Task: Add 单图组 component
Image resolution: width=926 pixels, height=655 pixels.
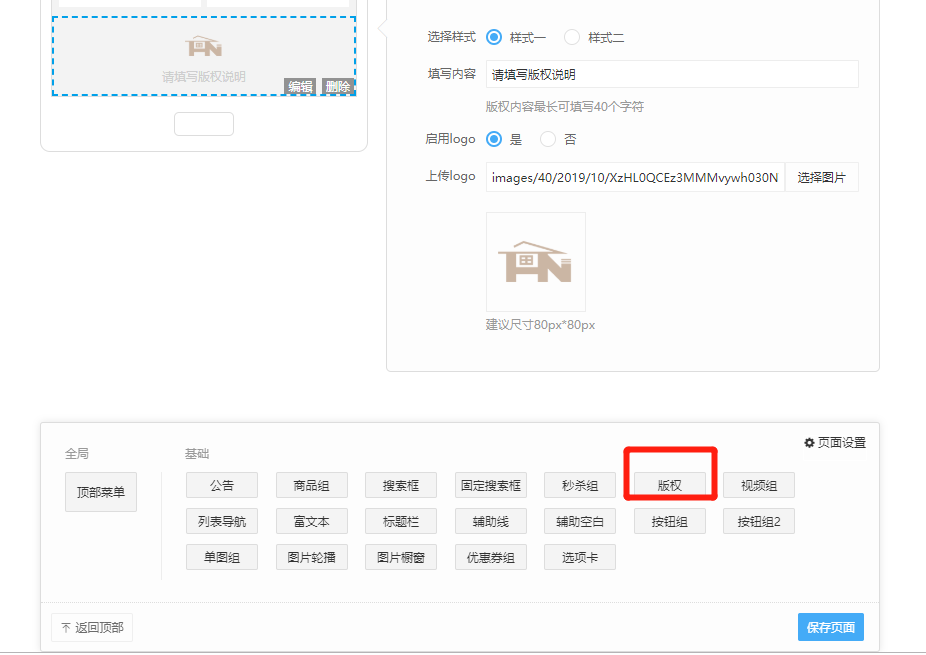Action: point(222,558)
